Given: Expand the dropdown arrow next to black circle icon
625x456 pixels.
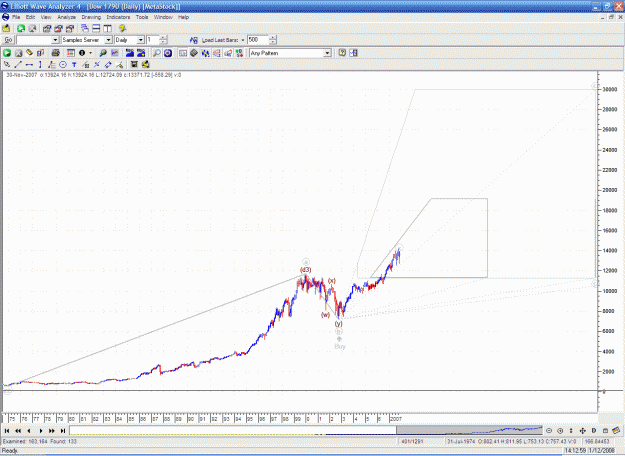Looking at the screenshot, I should point(91,53).
